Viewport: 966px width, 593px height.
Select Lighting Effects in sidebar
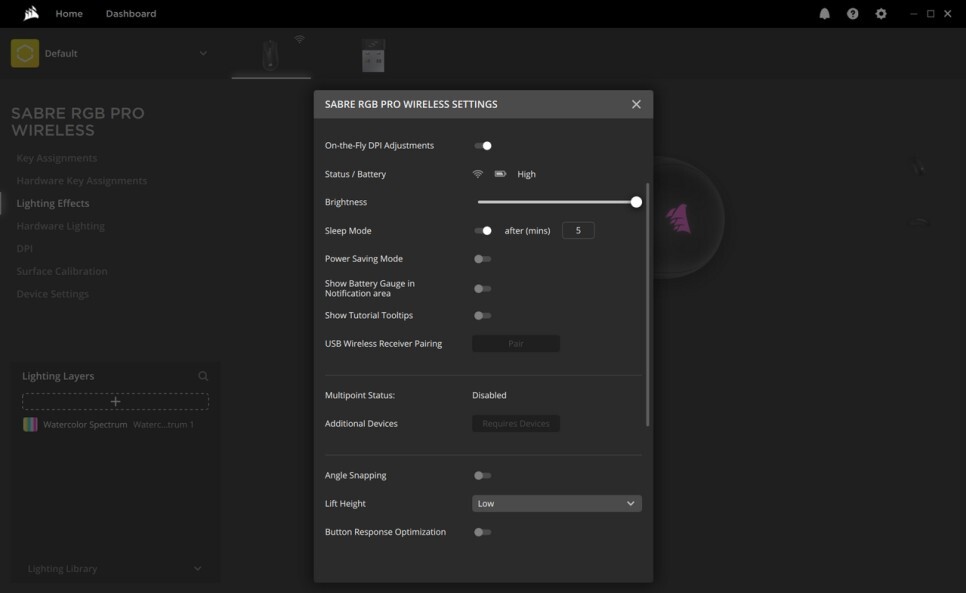point(52,203)
